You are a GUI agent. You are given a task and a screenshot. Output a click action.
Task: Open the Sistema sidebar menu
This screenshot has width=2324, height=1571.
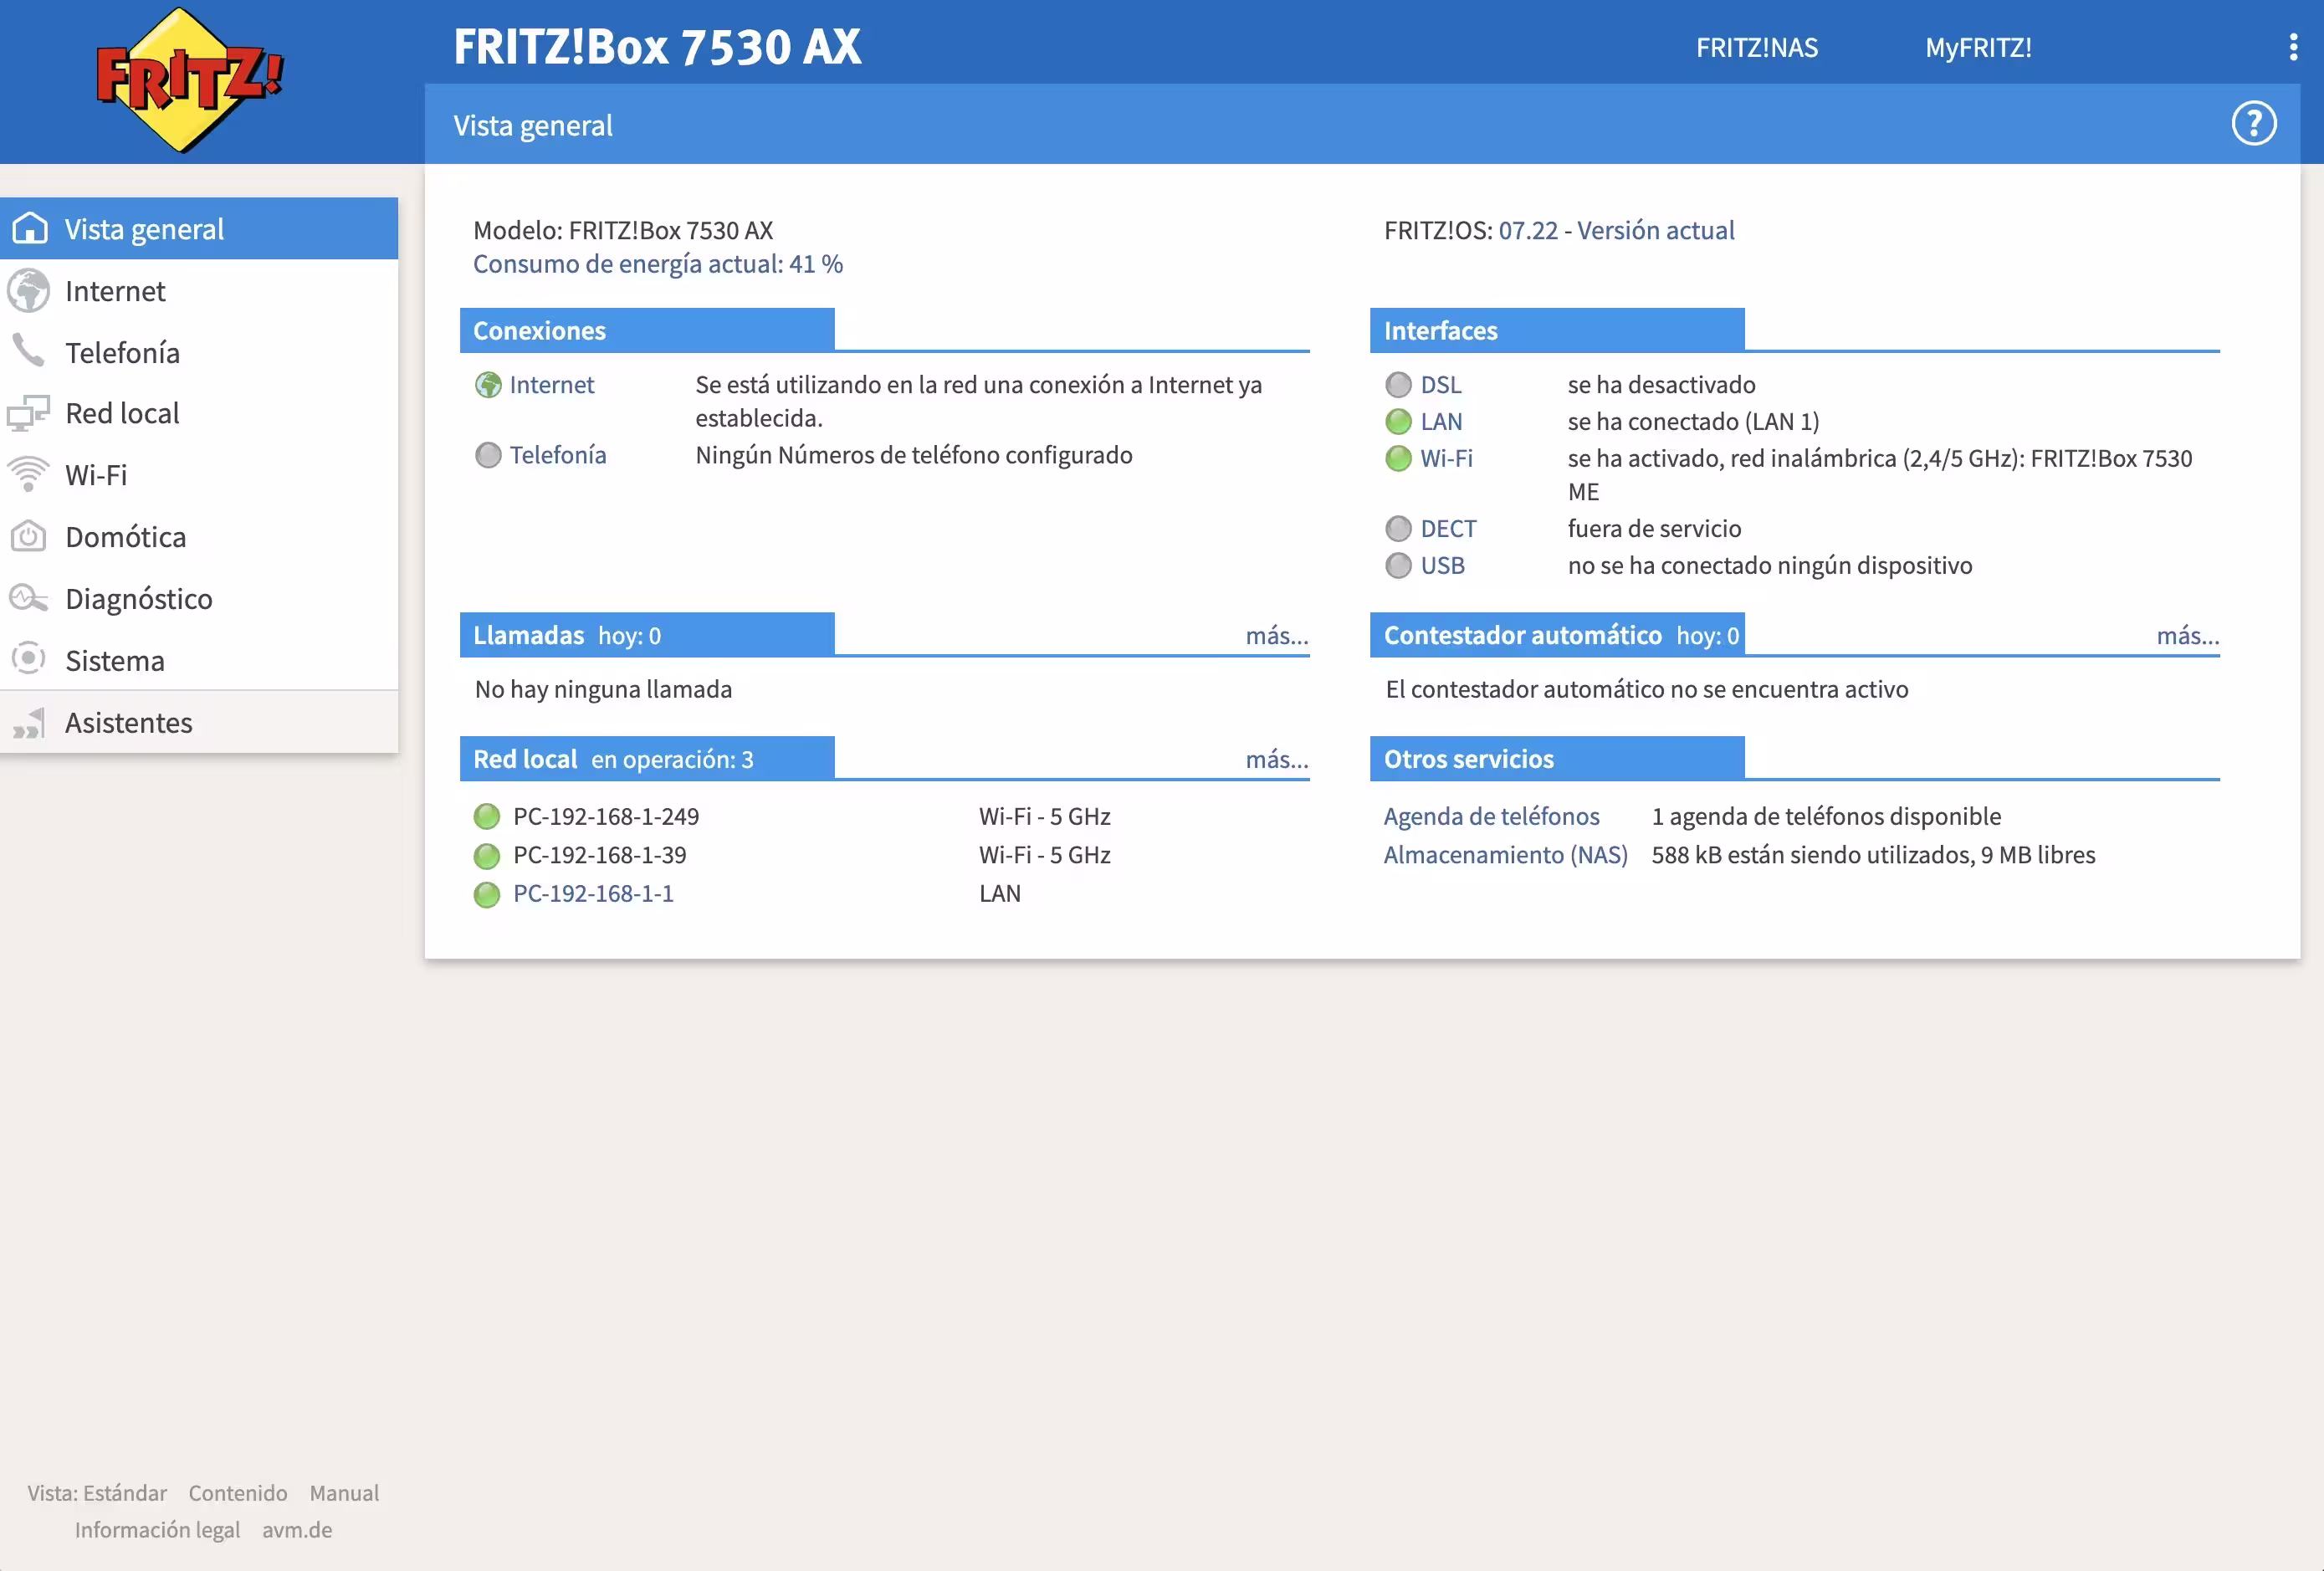(199, 660)
